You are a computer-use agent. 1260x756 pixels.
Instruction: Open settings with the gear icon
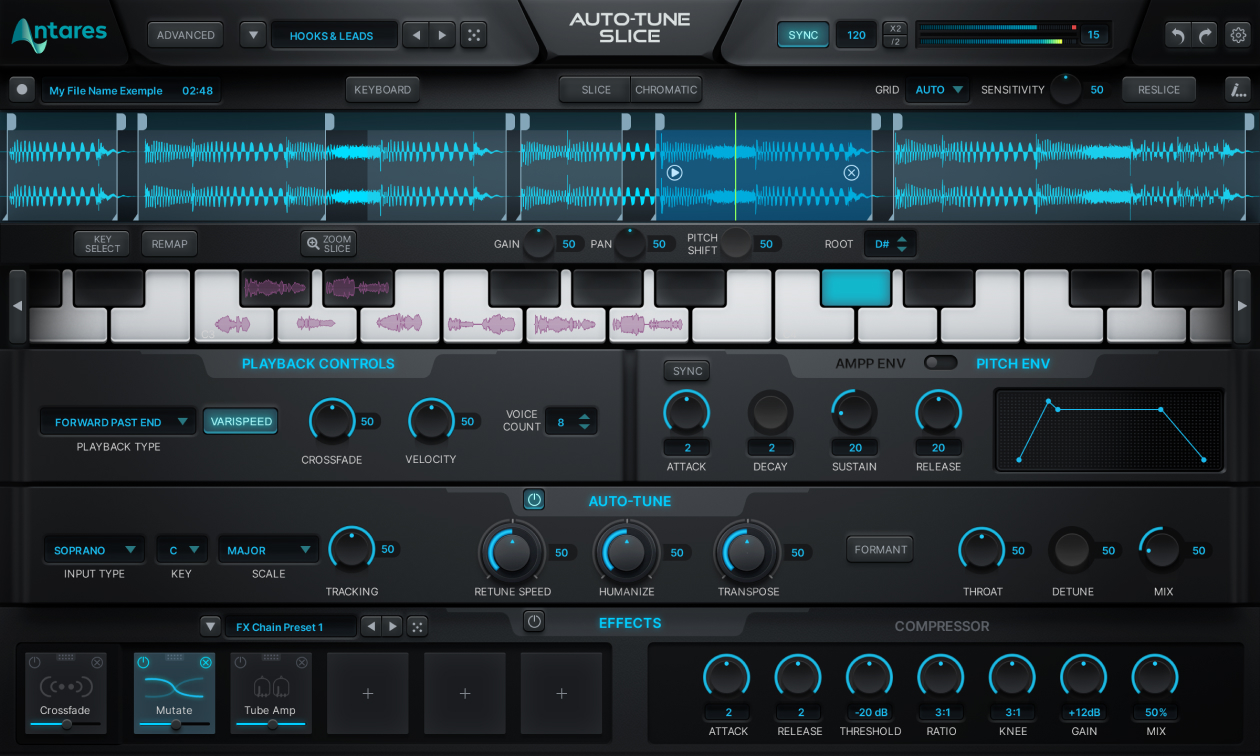coord(1238,35)
